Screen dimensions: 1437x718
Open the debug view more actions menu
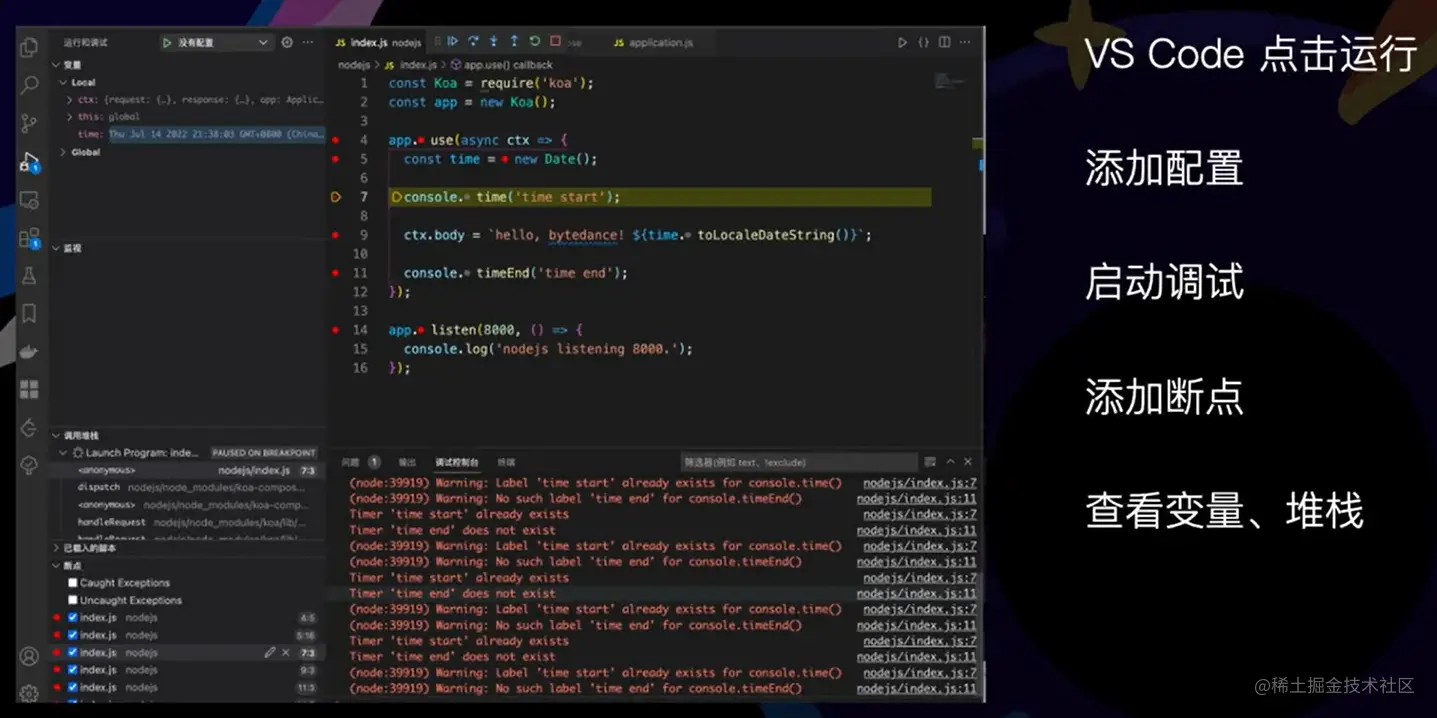coord(308,43)
